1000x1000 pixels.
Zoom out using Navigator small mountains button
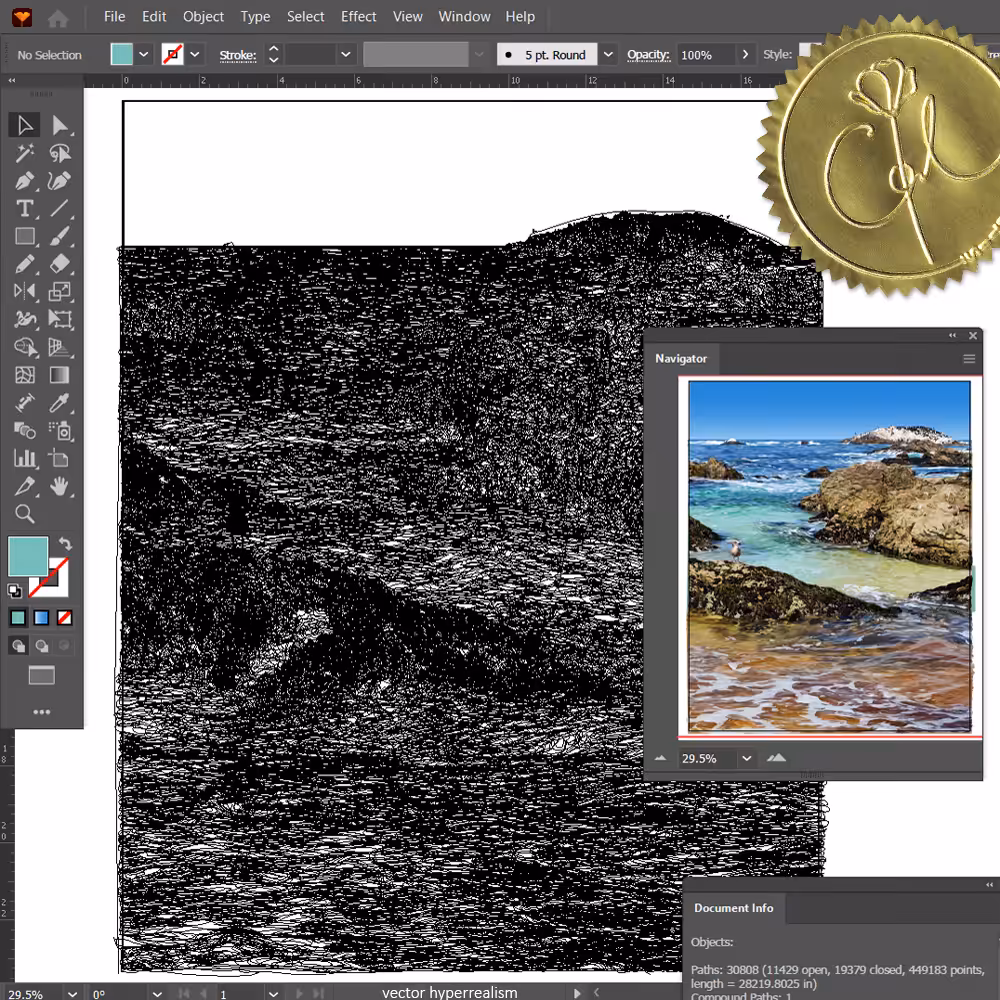click(660, 758)
